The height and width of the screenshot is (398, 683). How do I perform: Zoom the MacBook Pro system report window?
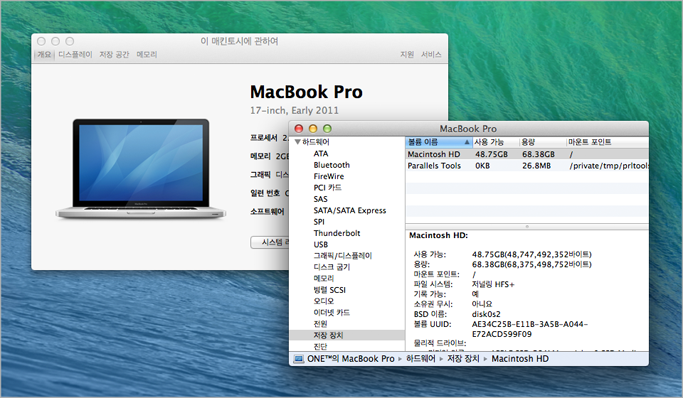[327, 128]
